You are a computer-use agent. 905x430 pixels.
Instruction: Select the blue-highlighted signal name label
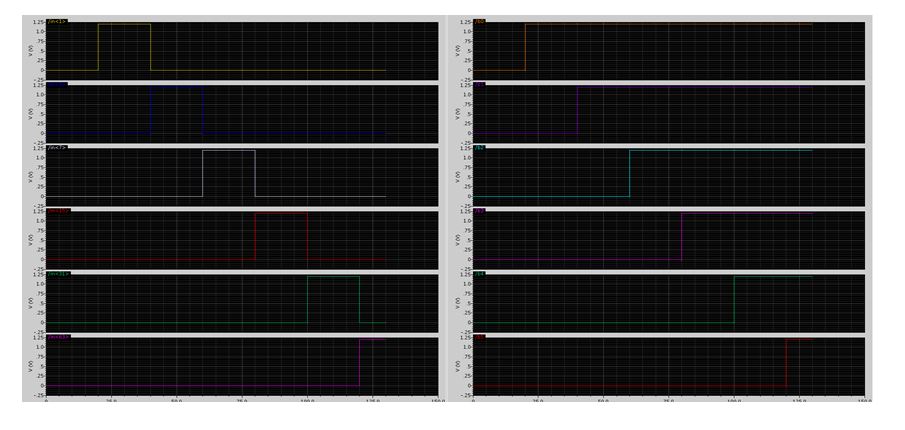click(57, 85)
